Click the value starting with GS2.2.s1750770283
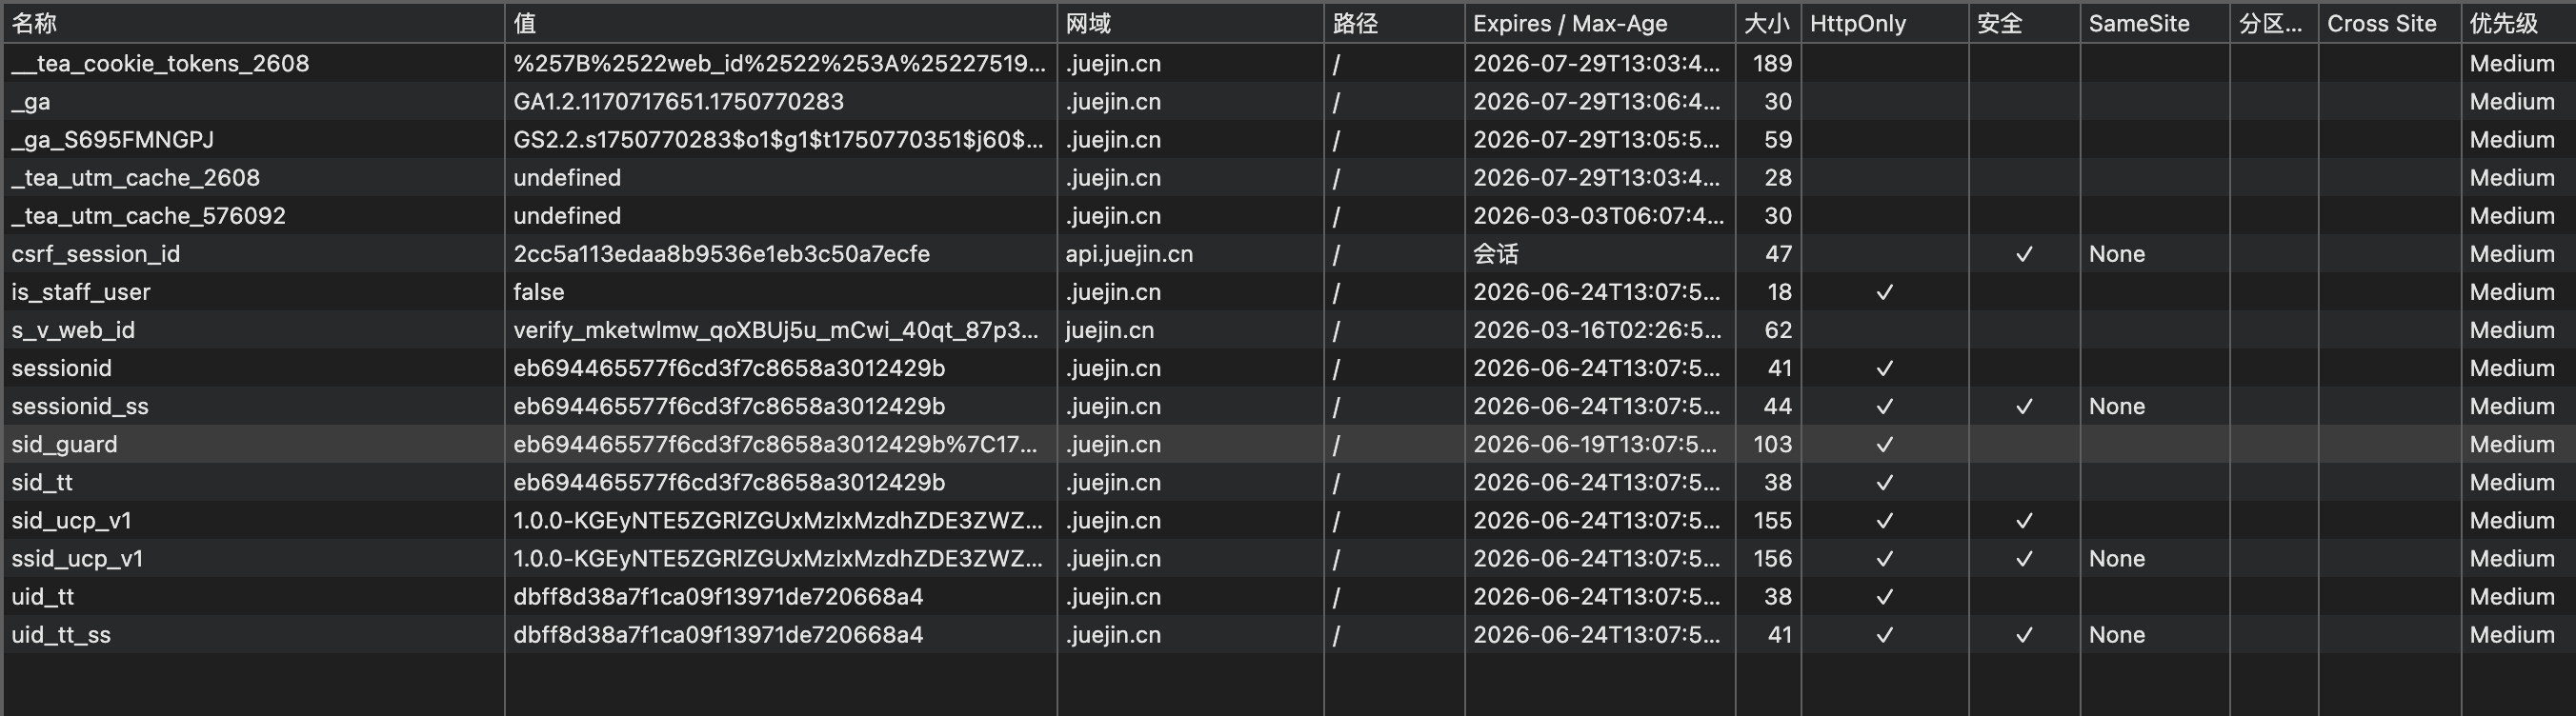The height and width of the screenshot is (716, 2576). click(x=780, y=140)
